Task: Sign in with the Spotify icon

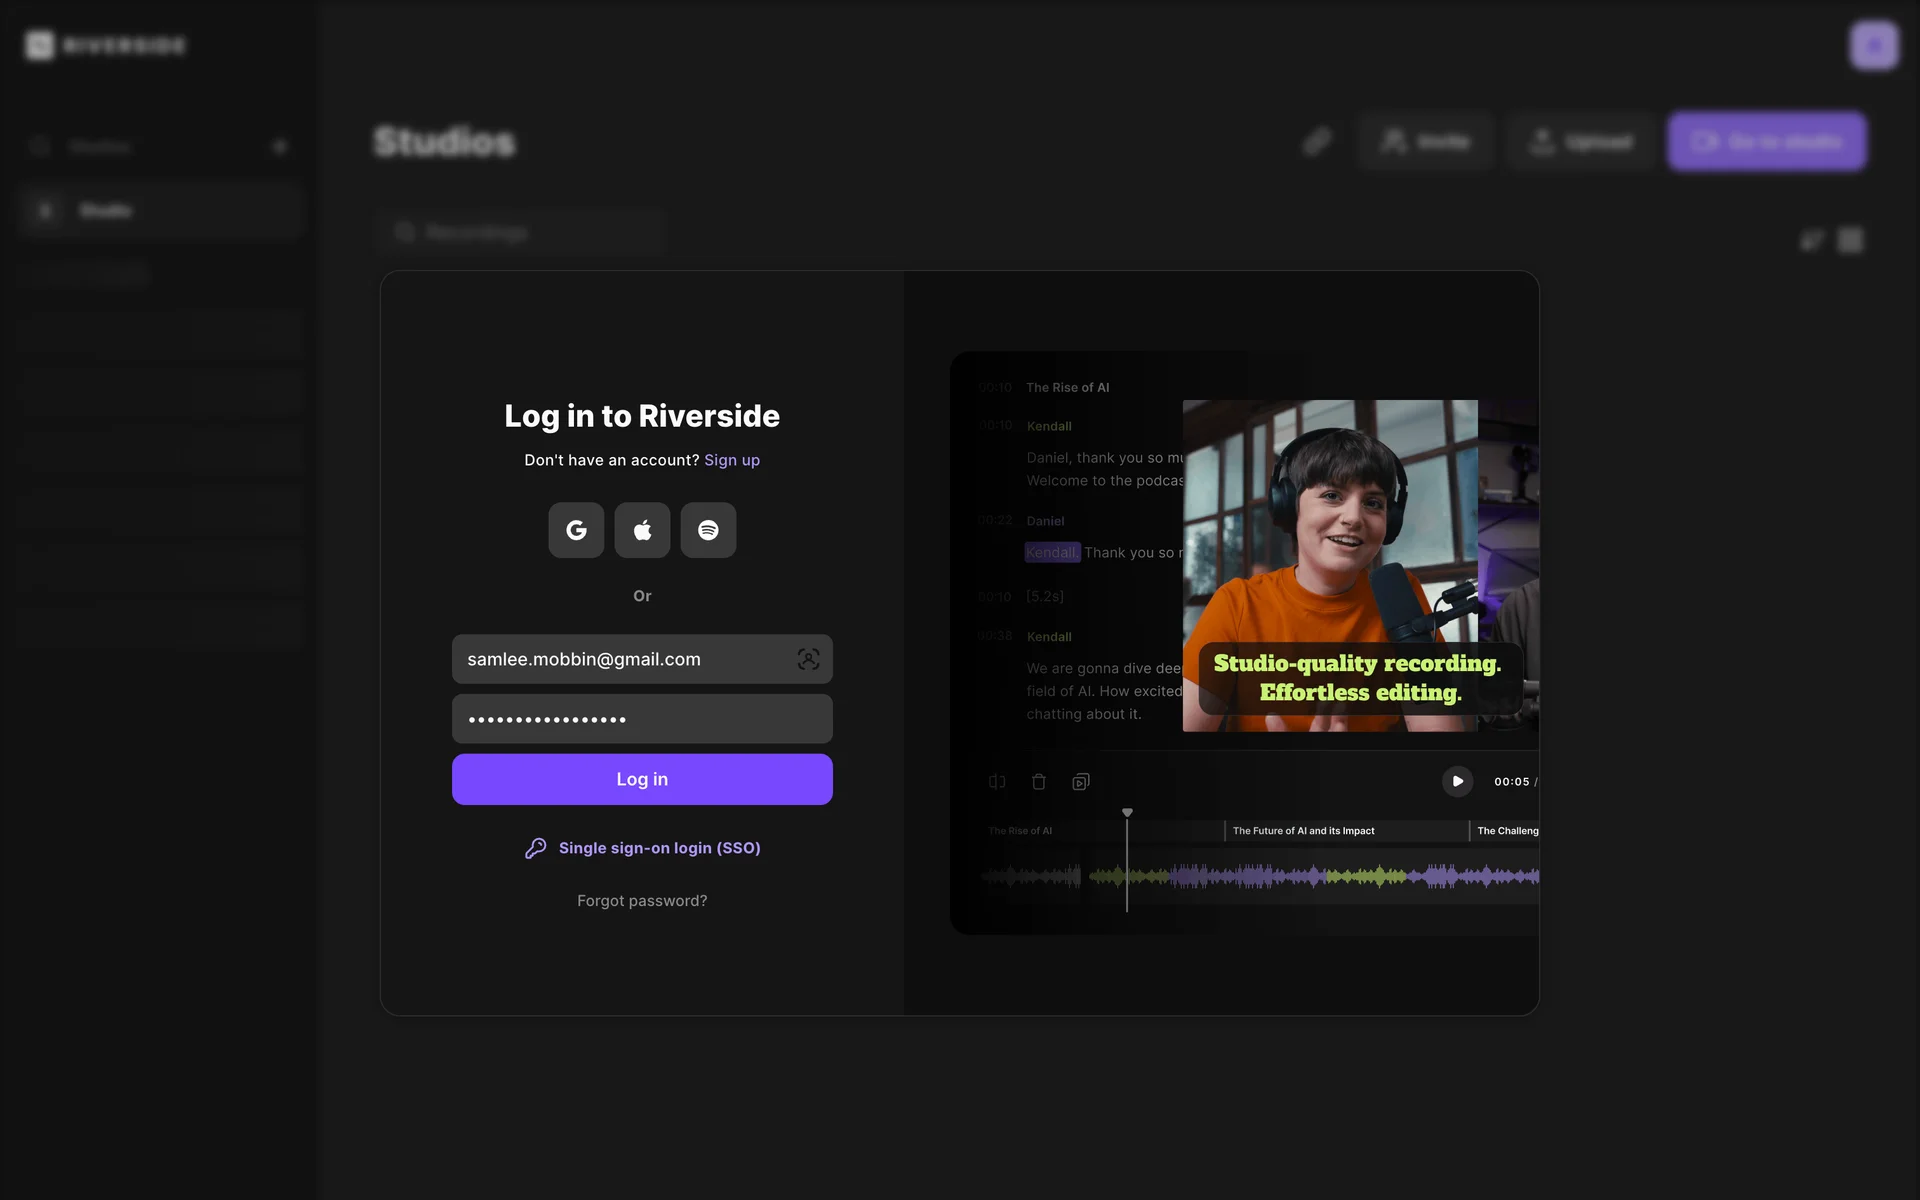Action: pyautogui.click(x=708, y=530)
